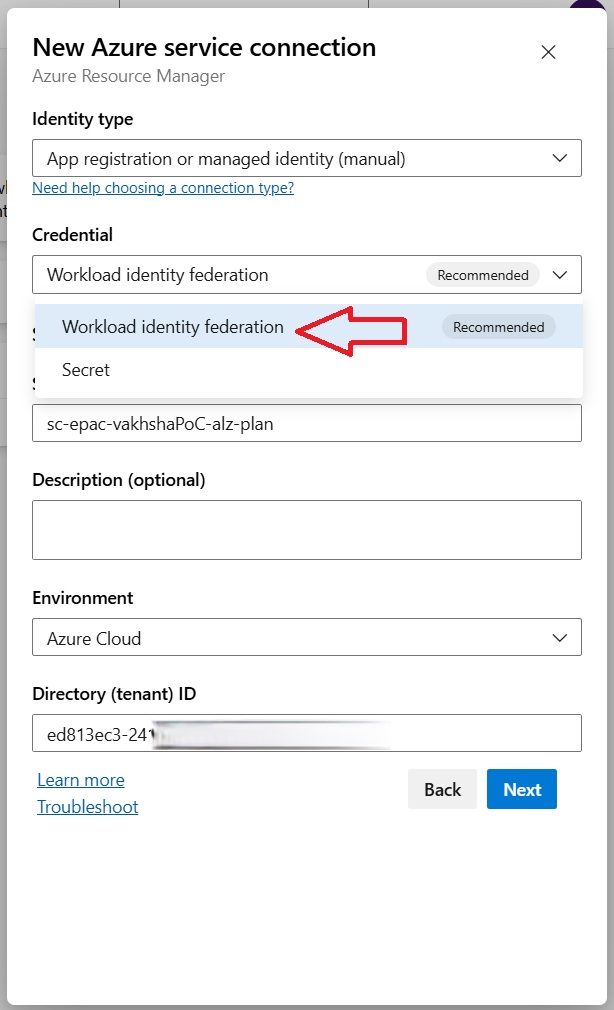Viewport: 614px width, 1010px height.
Task: Click the Back button
Action: click(442, 789)
